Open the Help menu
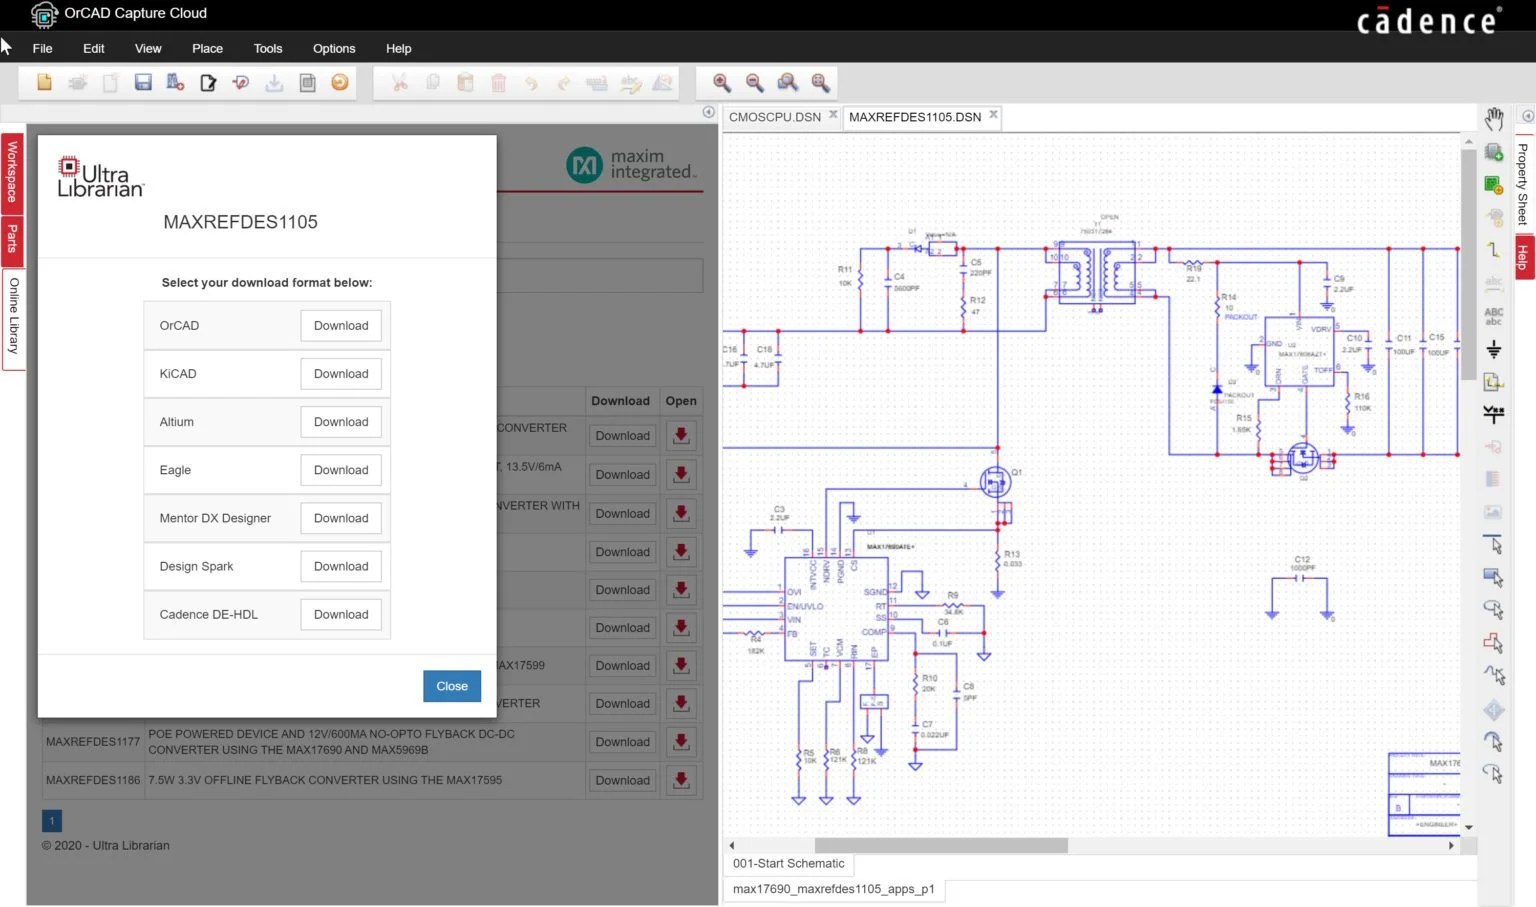The height and width of the screenshot is (907, 1536). [399, 48]
